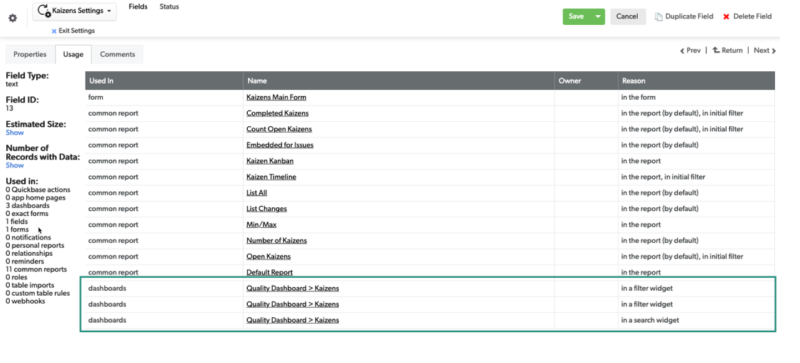Viewport: 800px width, 363px height.
Task: Select the "11 common reports" usage count
Action: (x=36, y=269)
